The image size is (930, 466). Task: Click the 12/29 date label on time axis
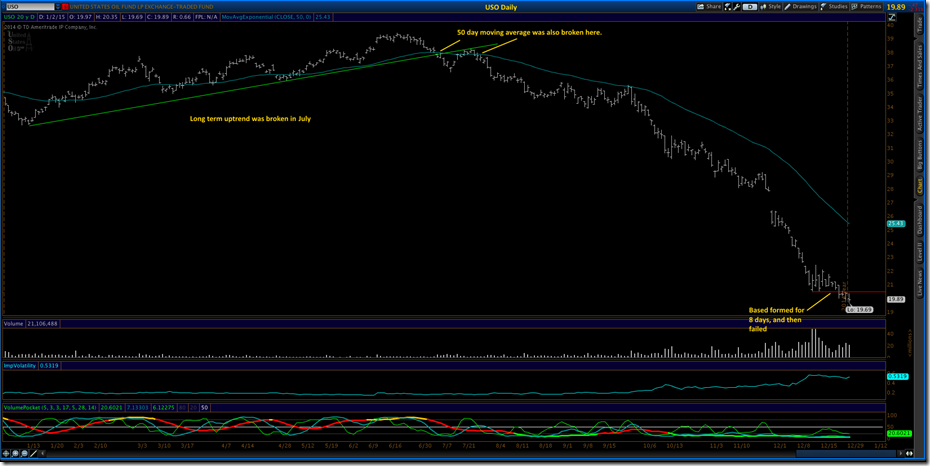pos(855,446)
